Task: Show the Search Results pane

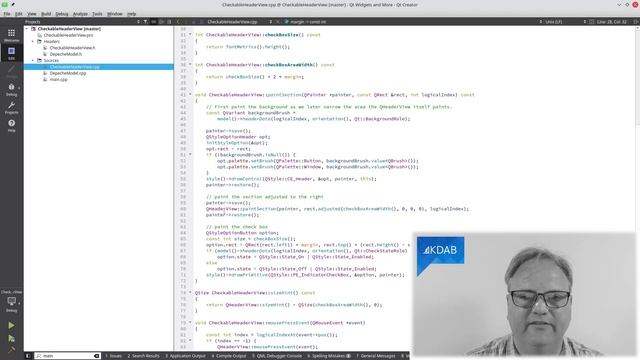Action: [143, 356]
